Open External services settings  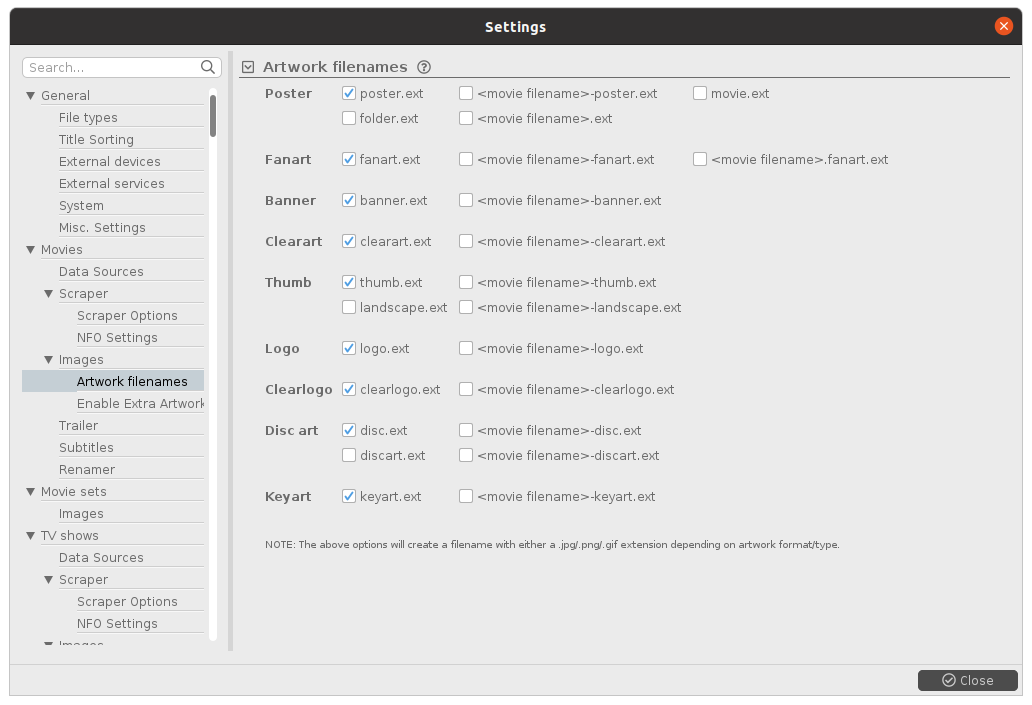pyautogui.click(x=111, y=183)
